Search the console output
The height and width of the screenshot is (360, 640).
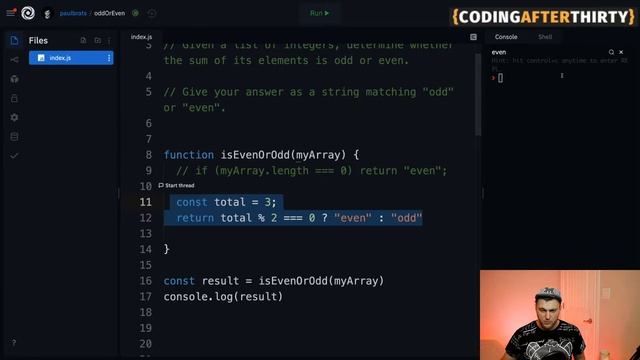611,52
